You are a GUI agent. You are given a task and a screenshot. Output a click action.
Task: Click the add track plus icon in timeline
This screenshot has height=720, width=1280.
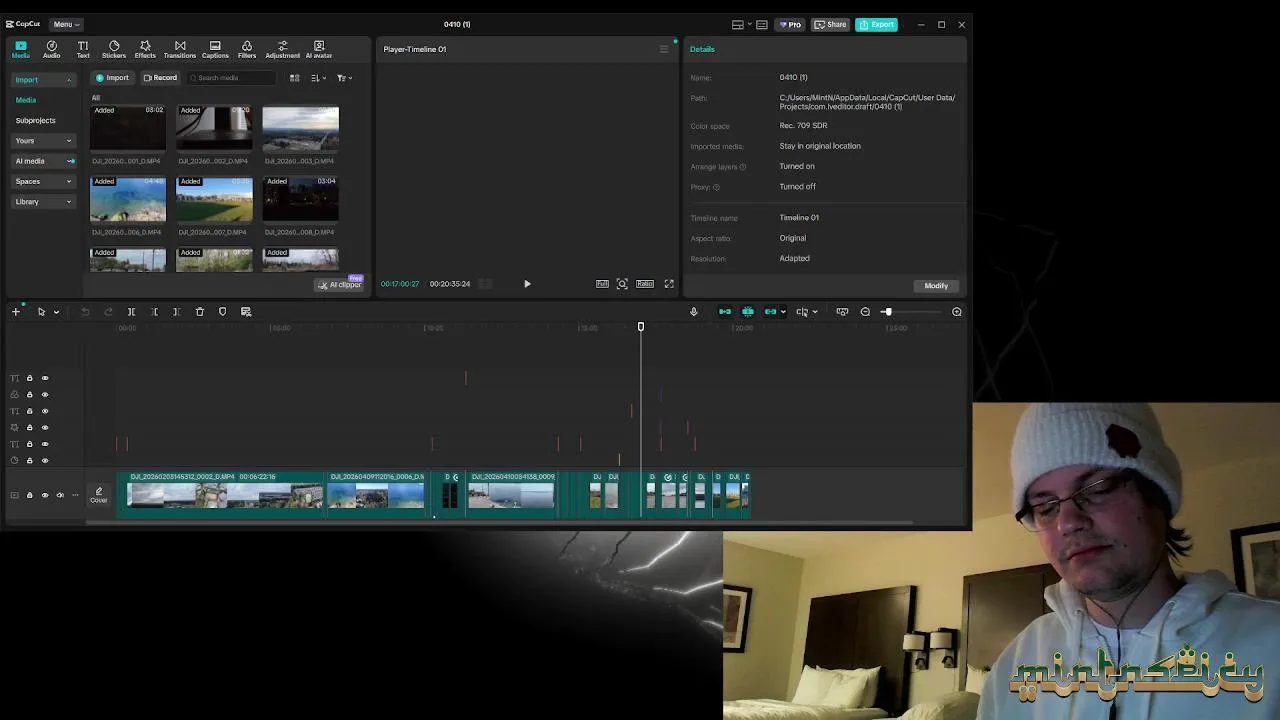click(16, 312)
